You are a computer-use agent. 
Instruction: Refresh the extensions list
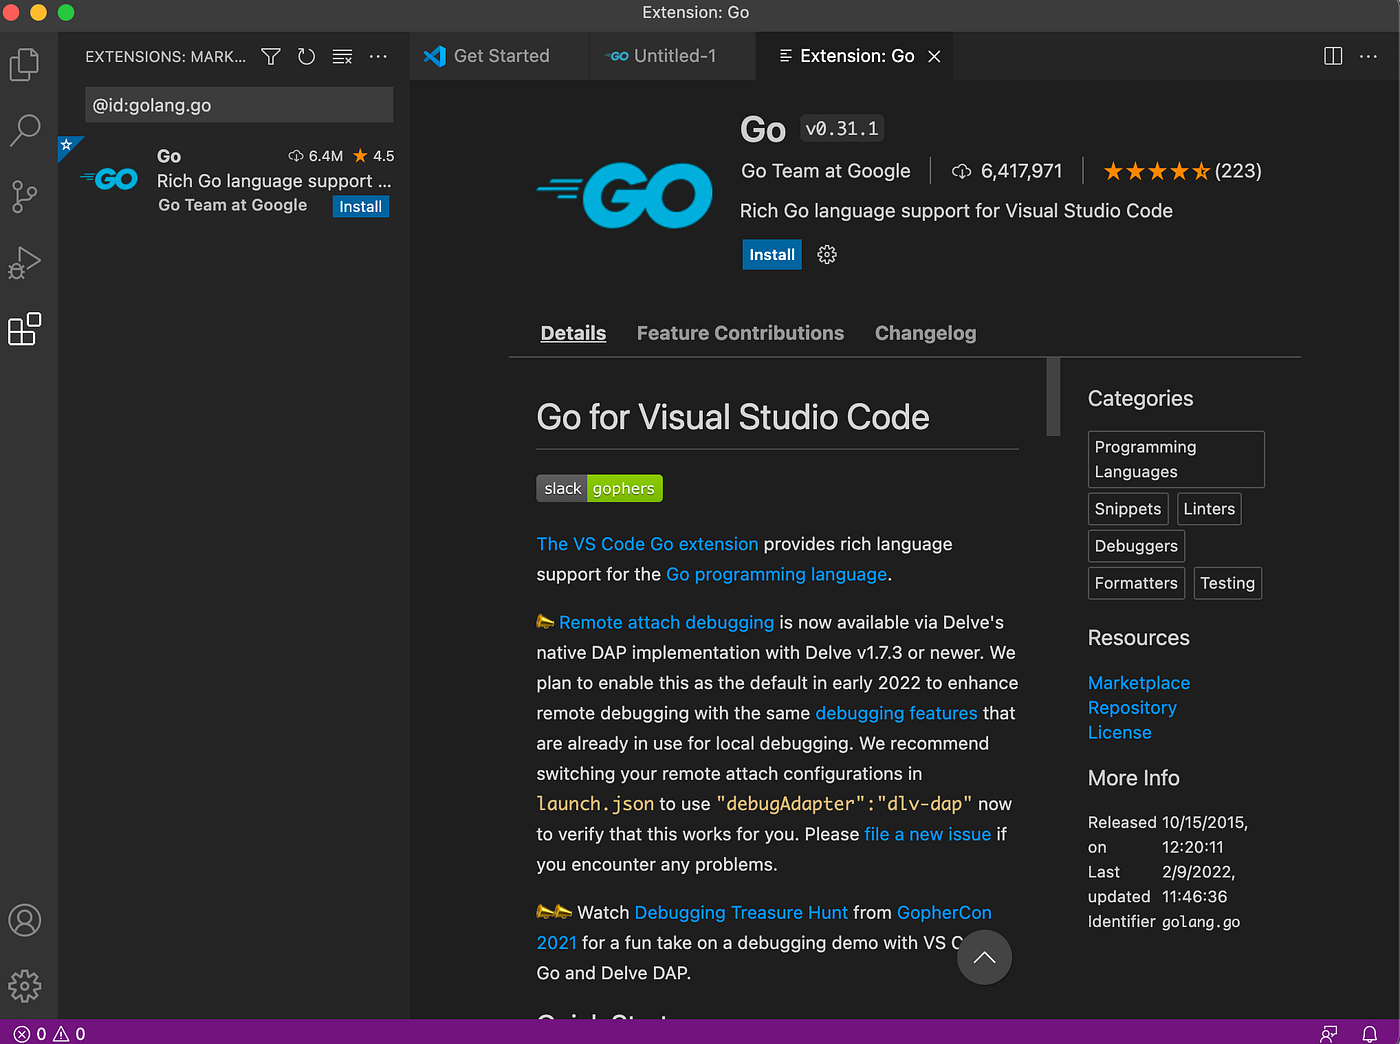[306, 56]
